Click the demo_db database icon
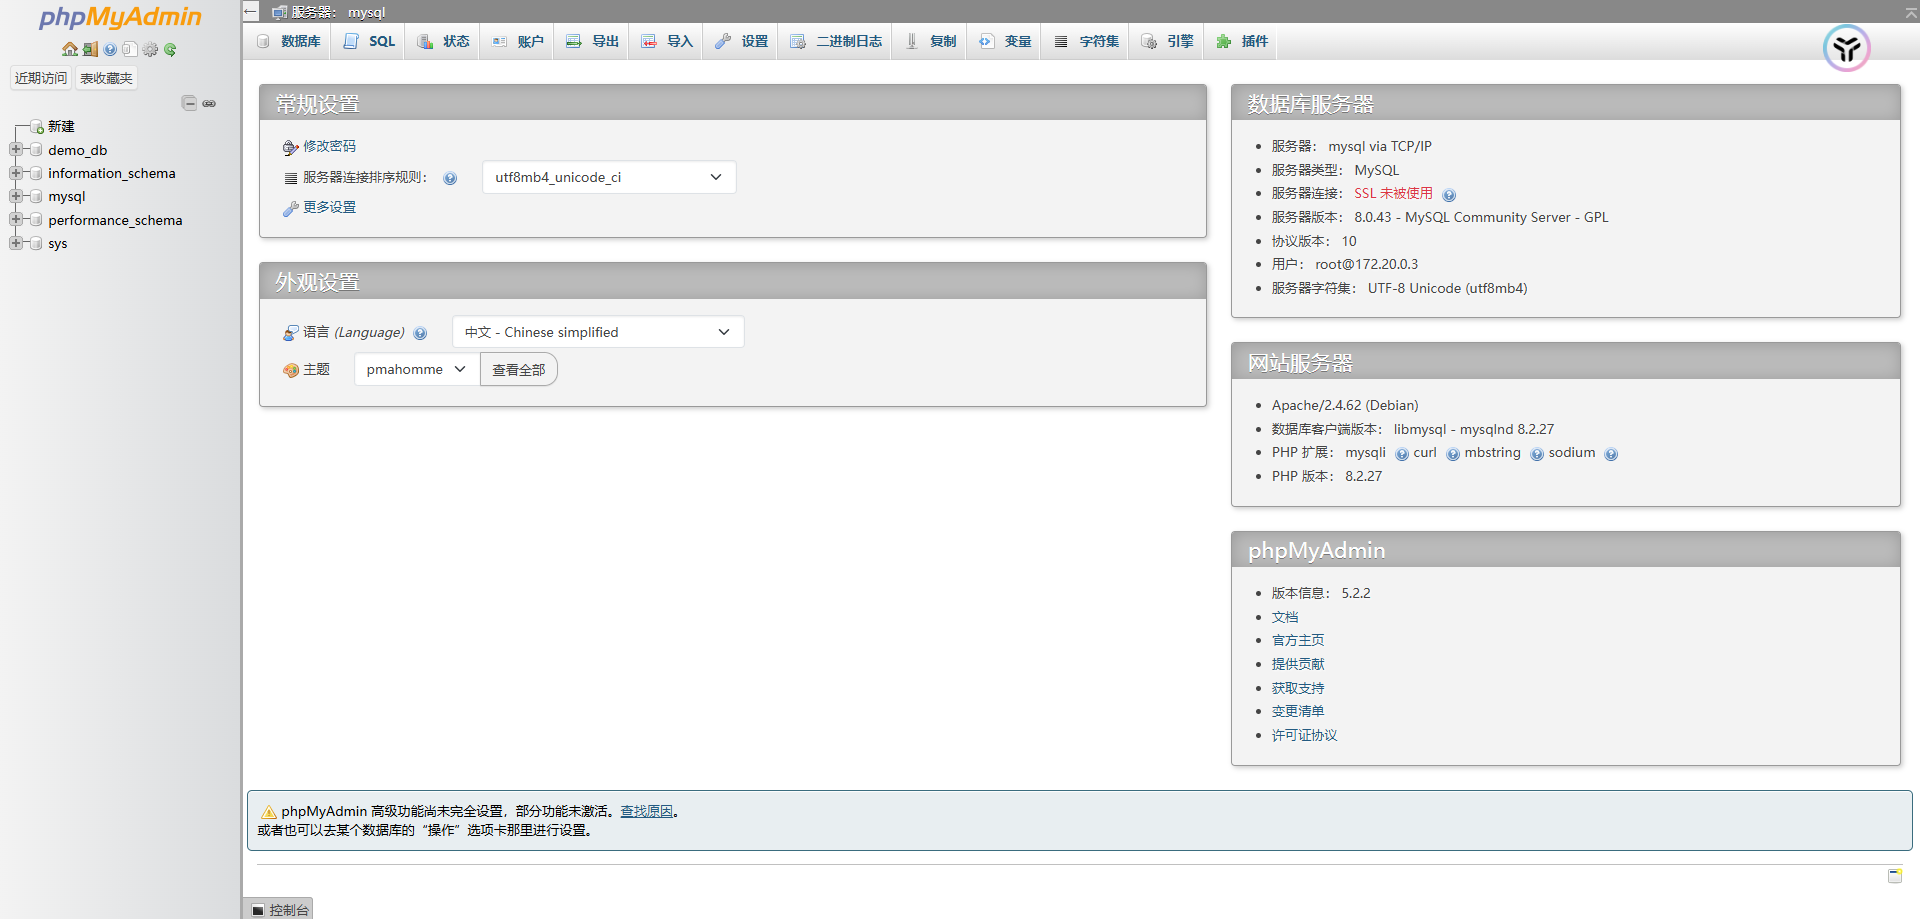The width and height of the screenshot is (1920, 919). point(36,150)
